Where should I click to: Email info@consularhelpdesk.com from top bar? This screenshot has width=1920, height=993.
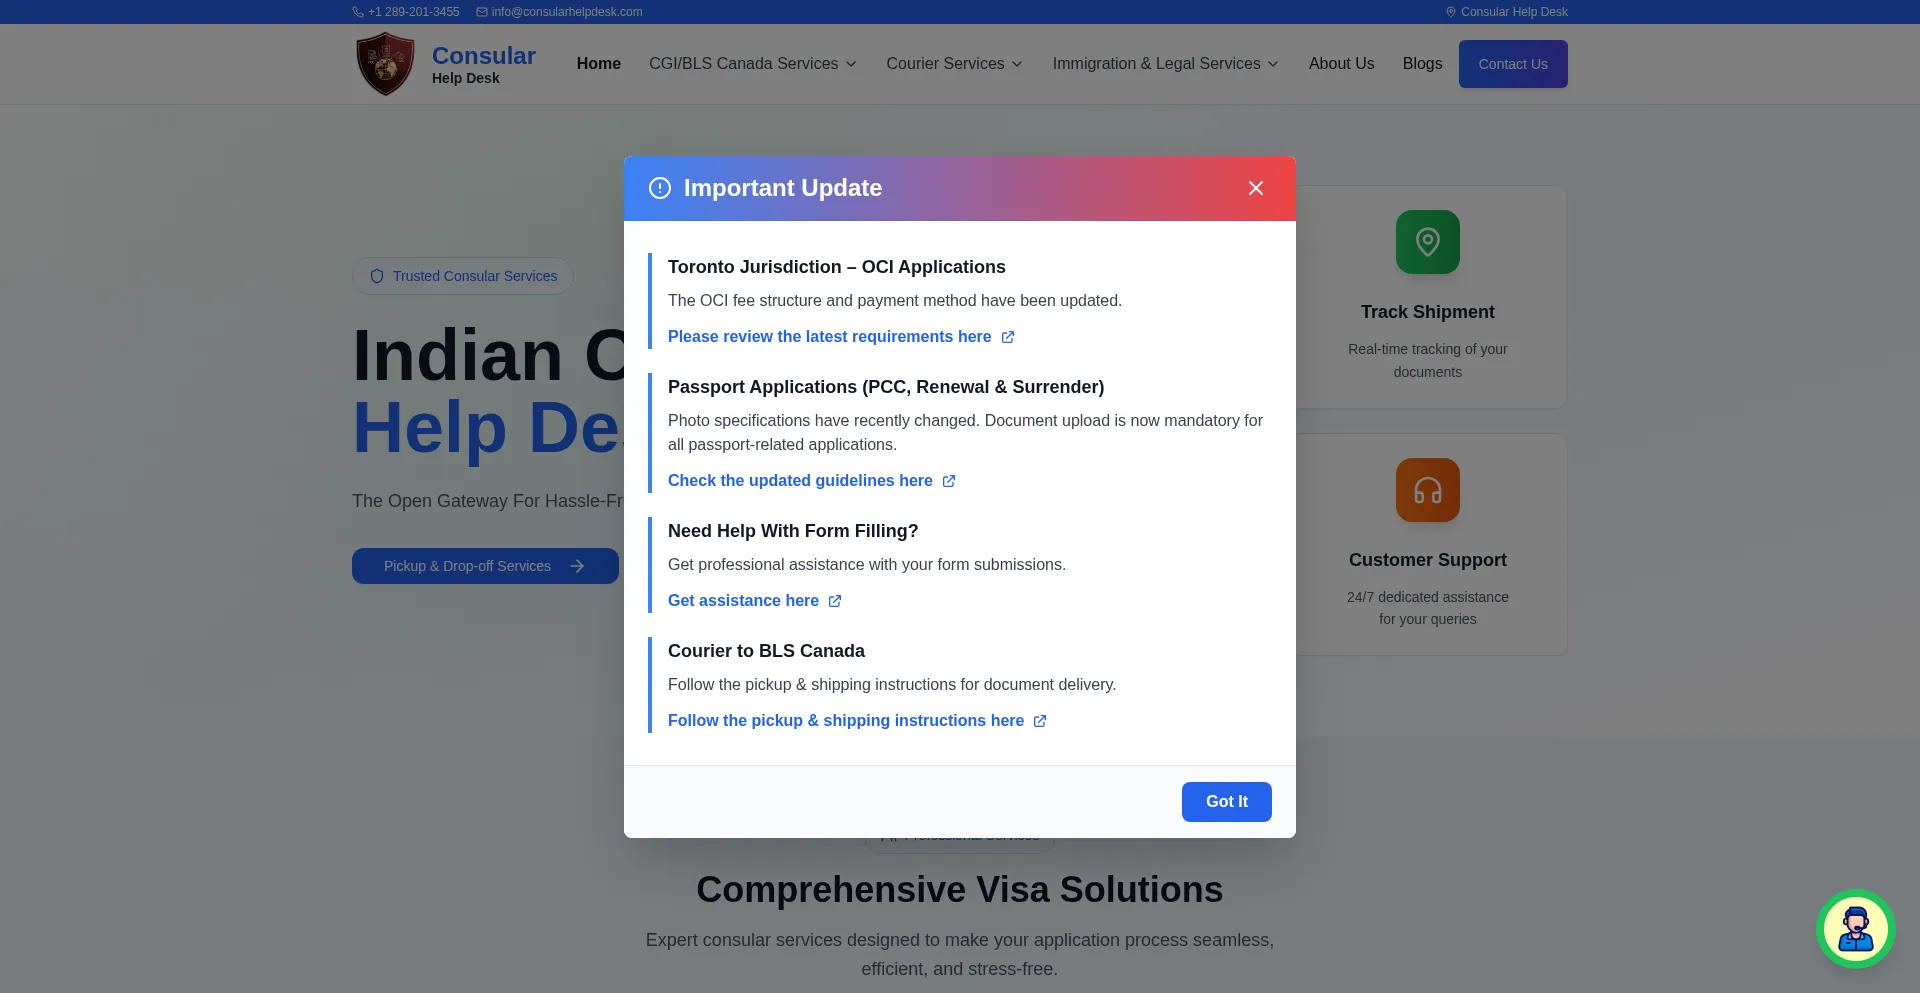pos(567,12)
